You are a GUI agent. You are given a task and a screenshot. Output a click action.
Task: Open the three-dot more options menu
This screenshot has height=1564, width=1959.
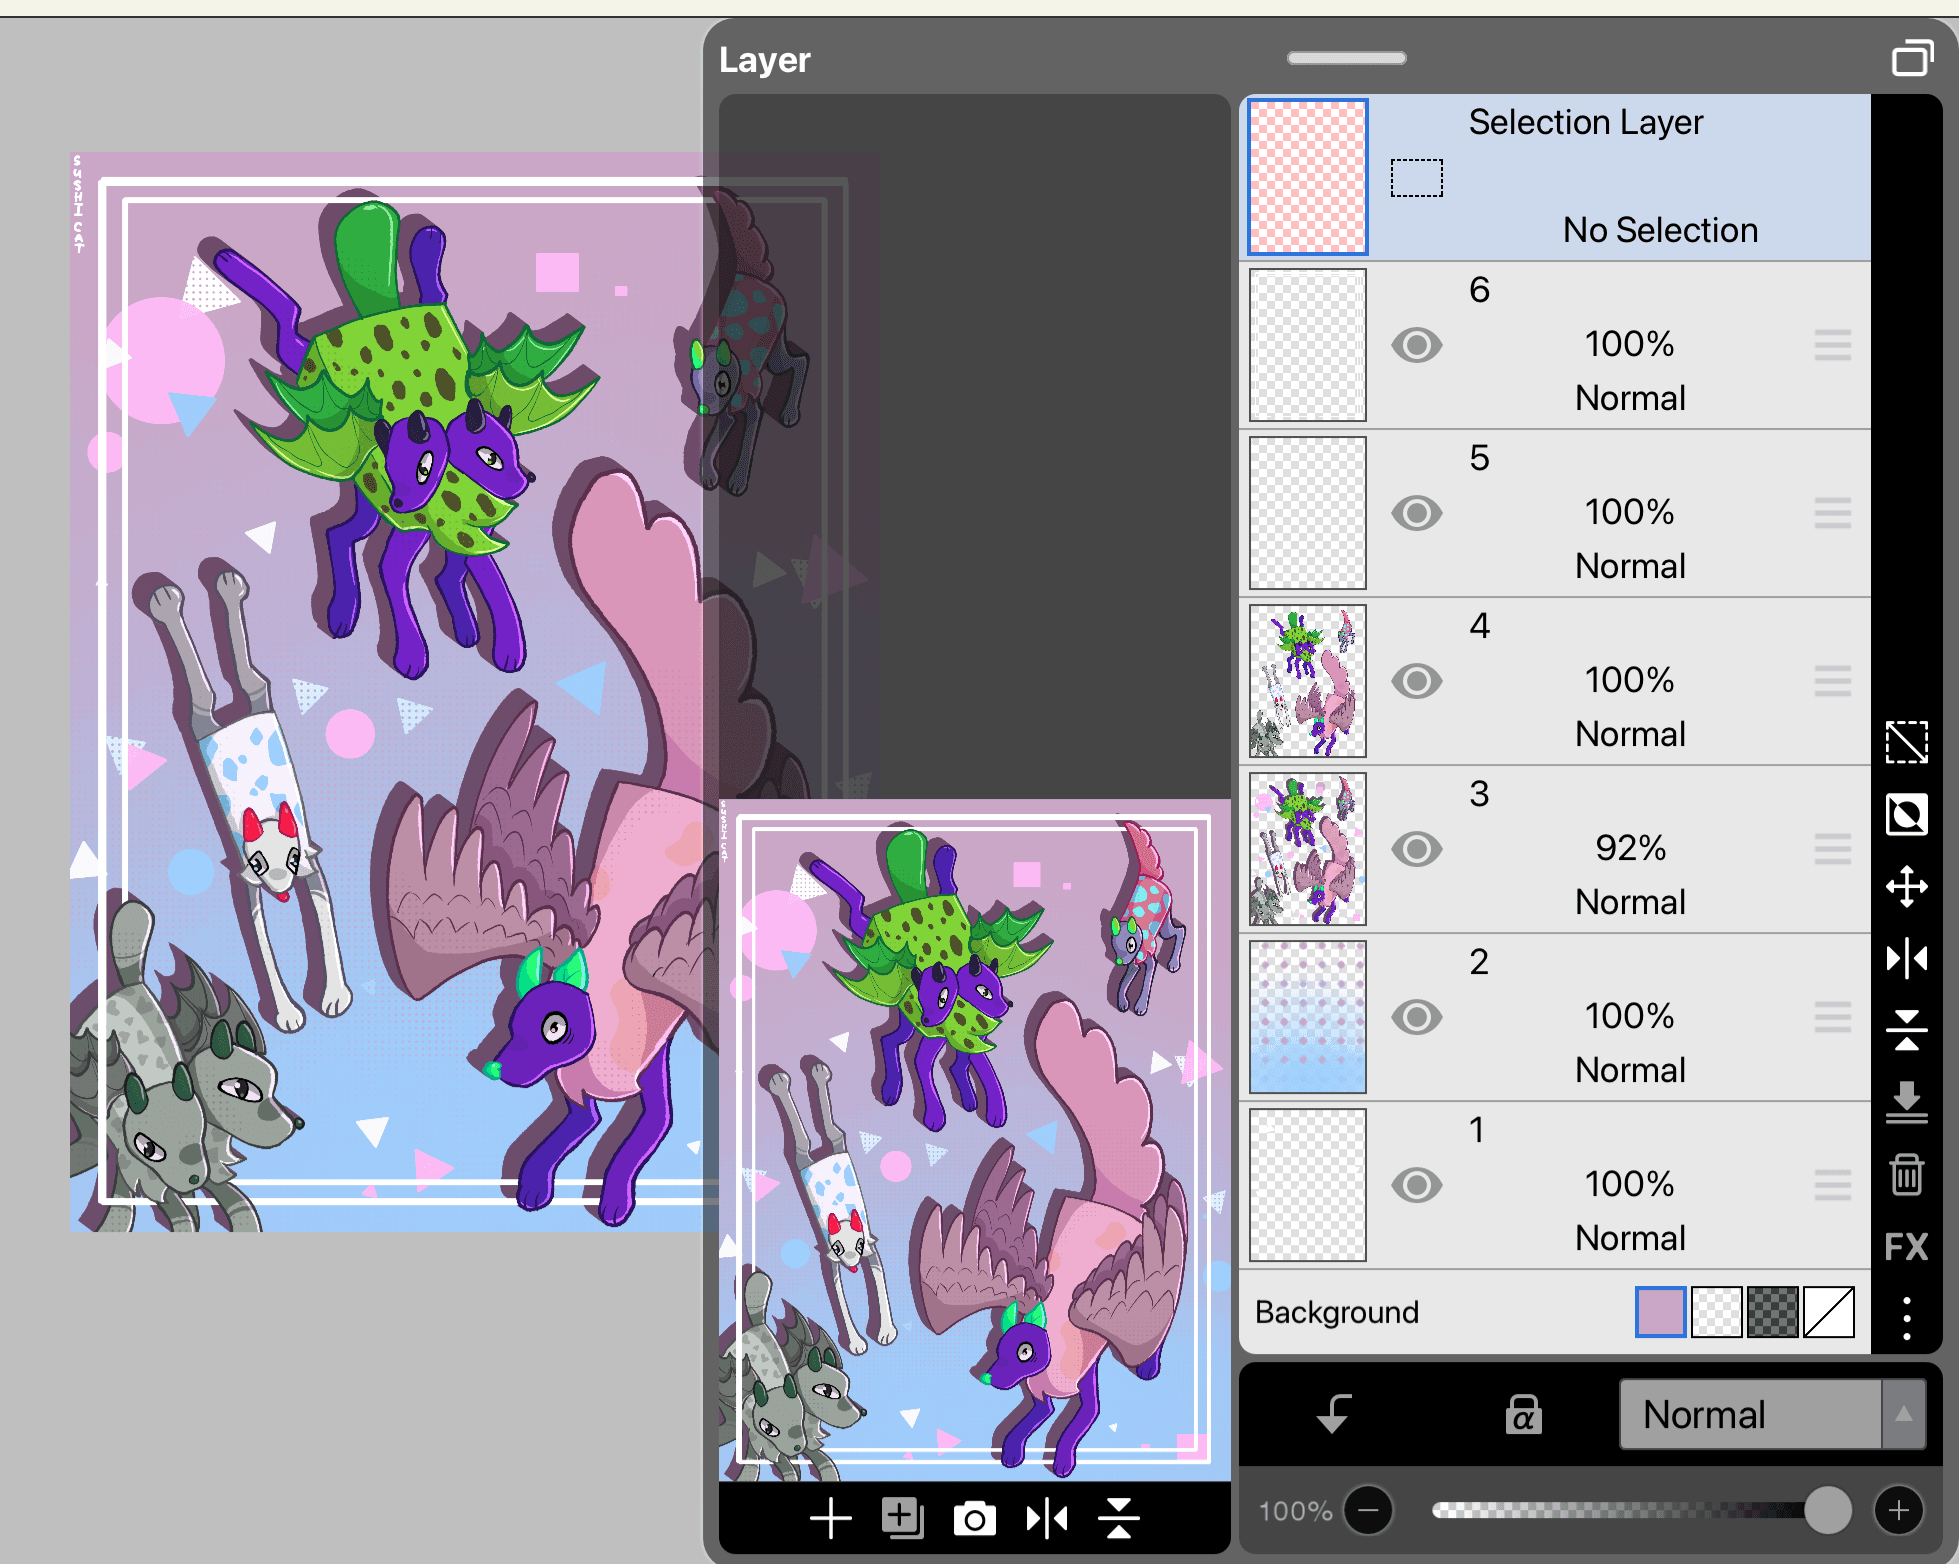(1906, 1318)
